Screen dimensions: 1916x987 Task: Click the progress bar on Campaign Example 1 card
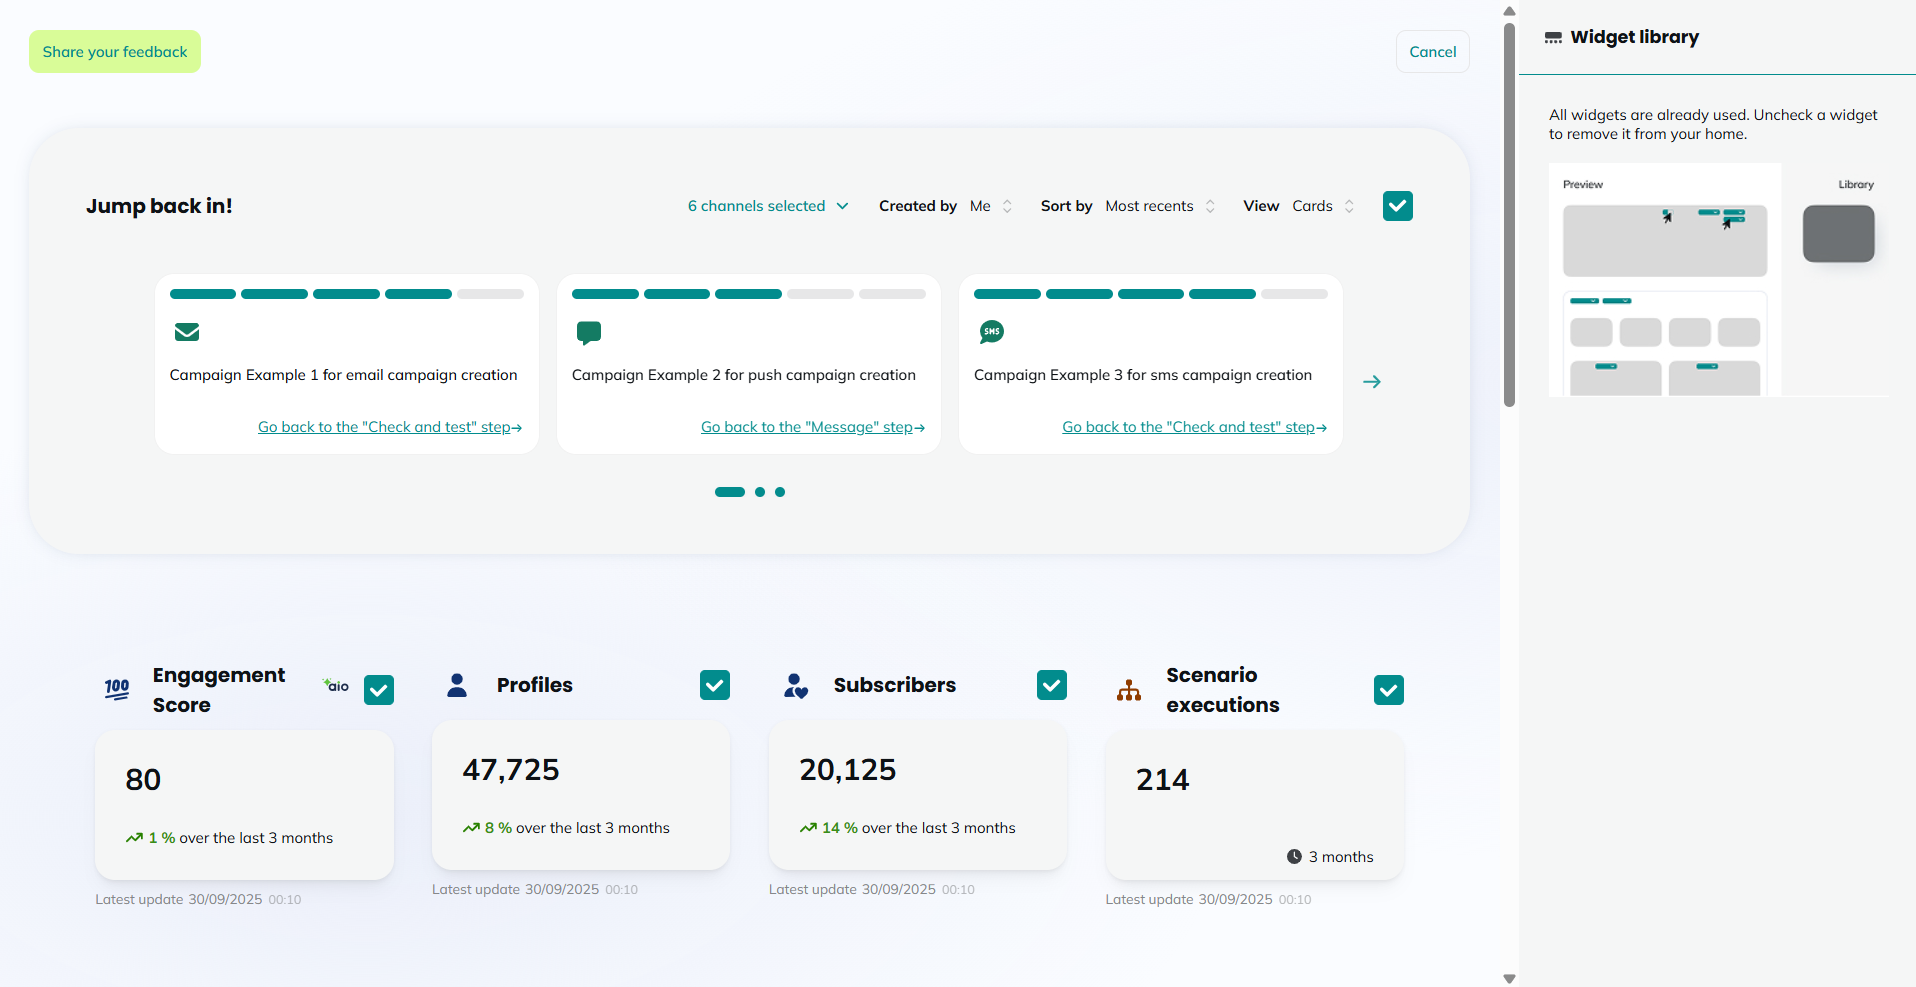347,294
